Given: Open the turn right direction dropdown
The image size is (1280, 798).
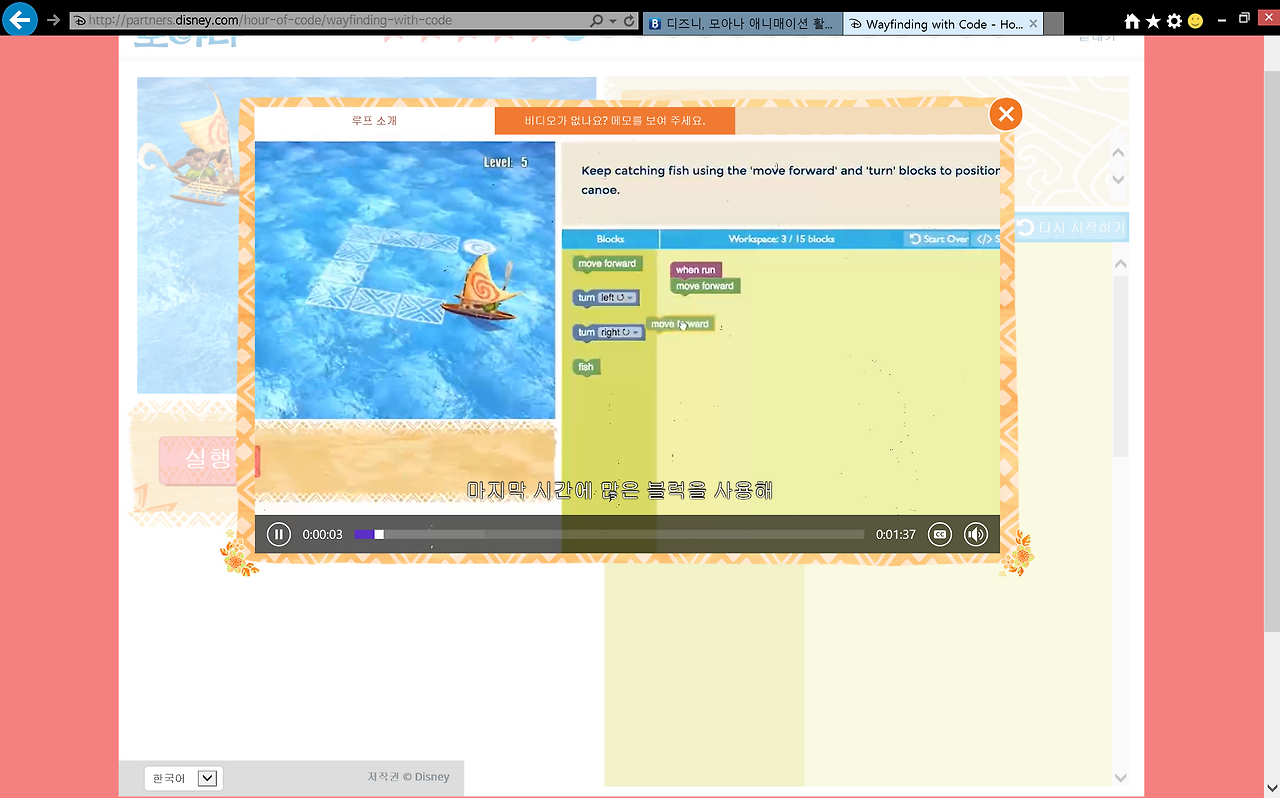Looking at the screenshot, I should (621, 332).
